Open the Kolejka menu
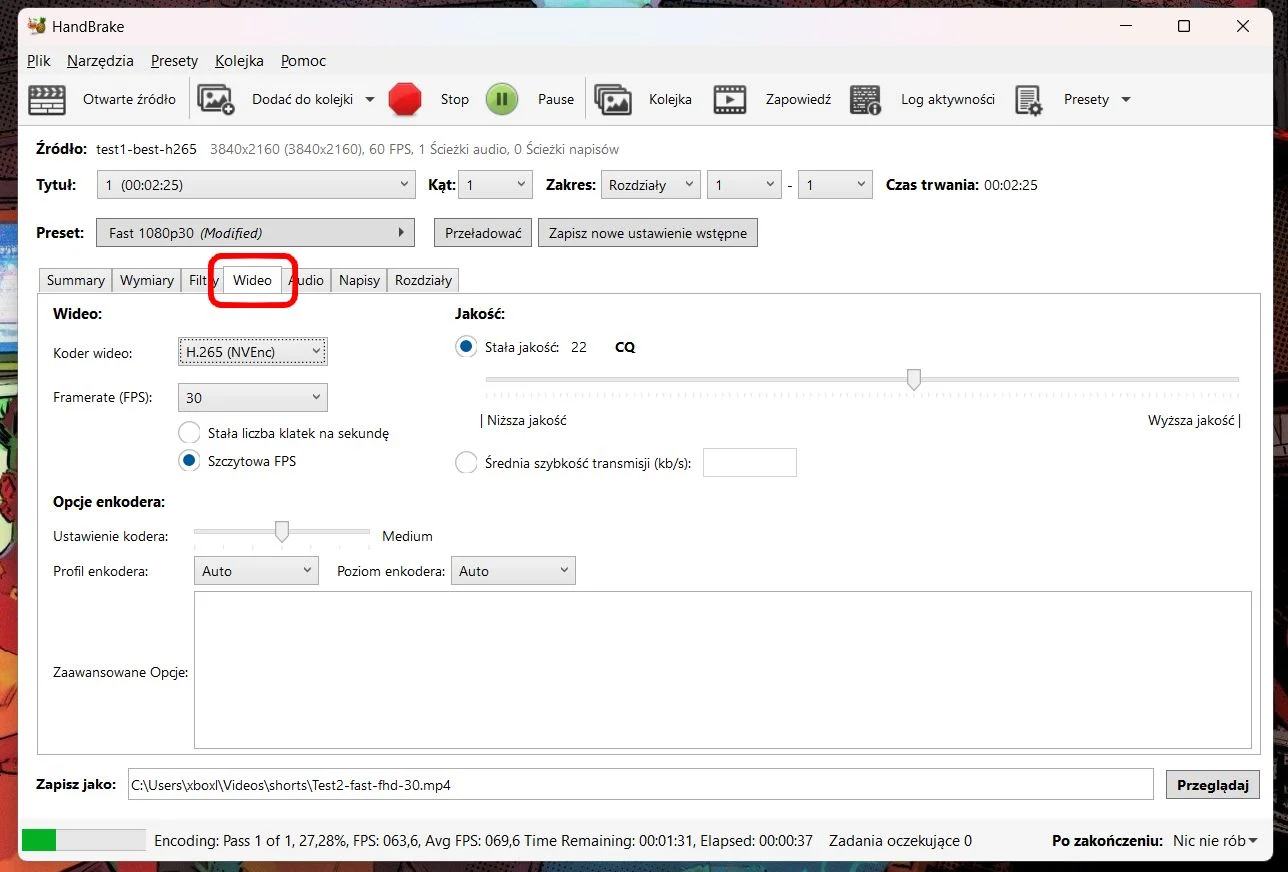Screen dimensions: 1288x872 coord(239,61)
